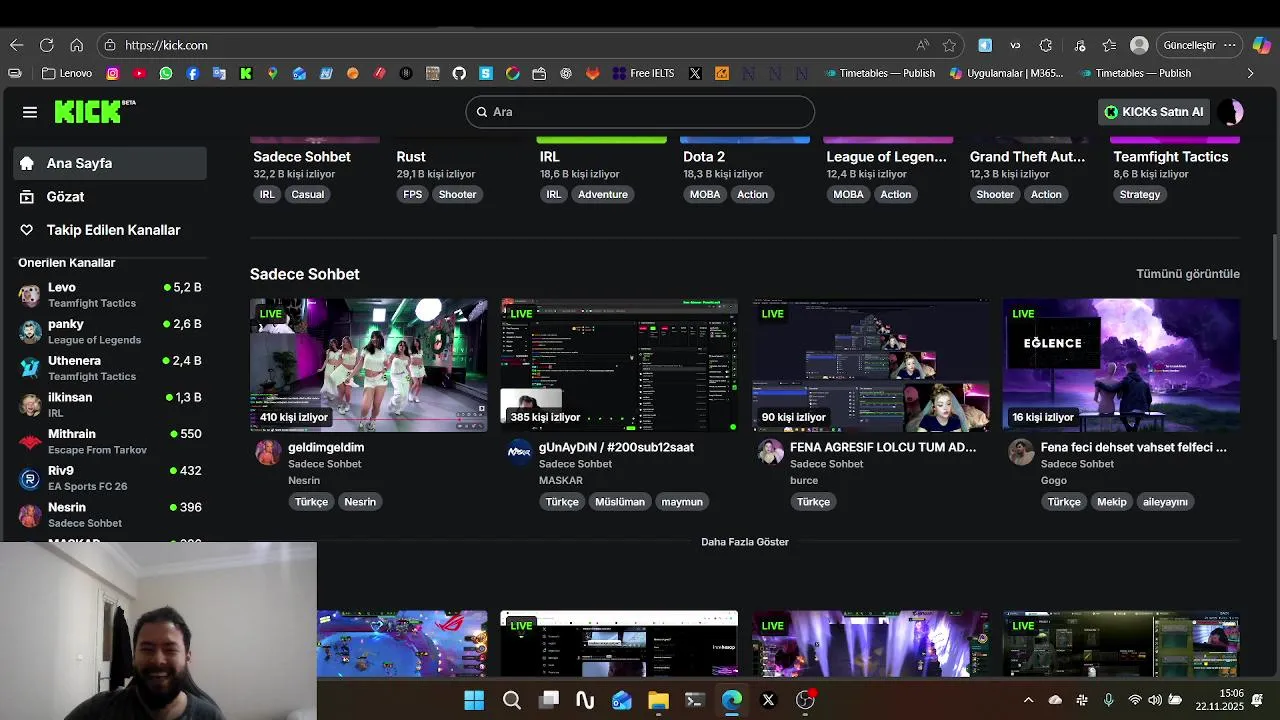The height and width of the screenshot is (720, 1280).
Task: Open the WhatsApp bookmark icon
Action: pyautogui.click(x=166, y=73)
